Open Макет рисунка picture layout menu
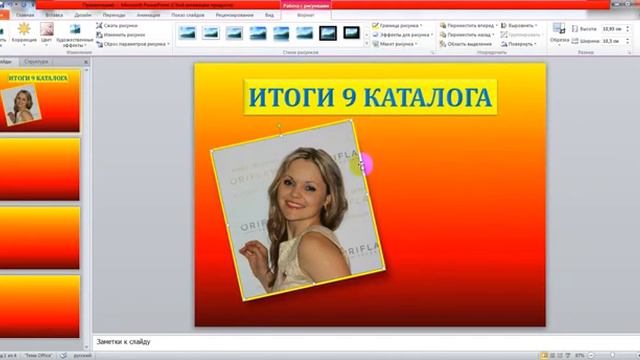The width and height of the screenshot is (640, 360). pos(395,44)
